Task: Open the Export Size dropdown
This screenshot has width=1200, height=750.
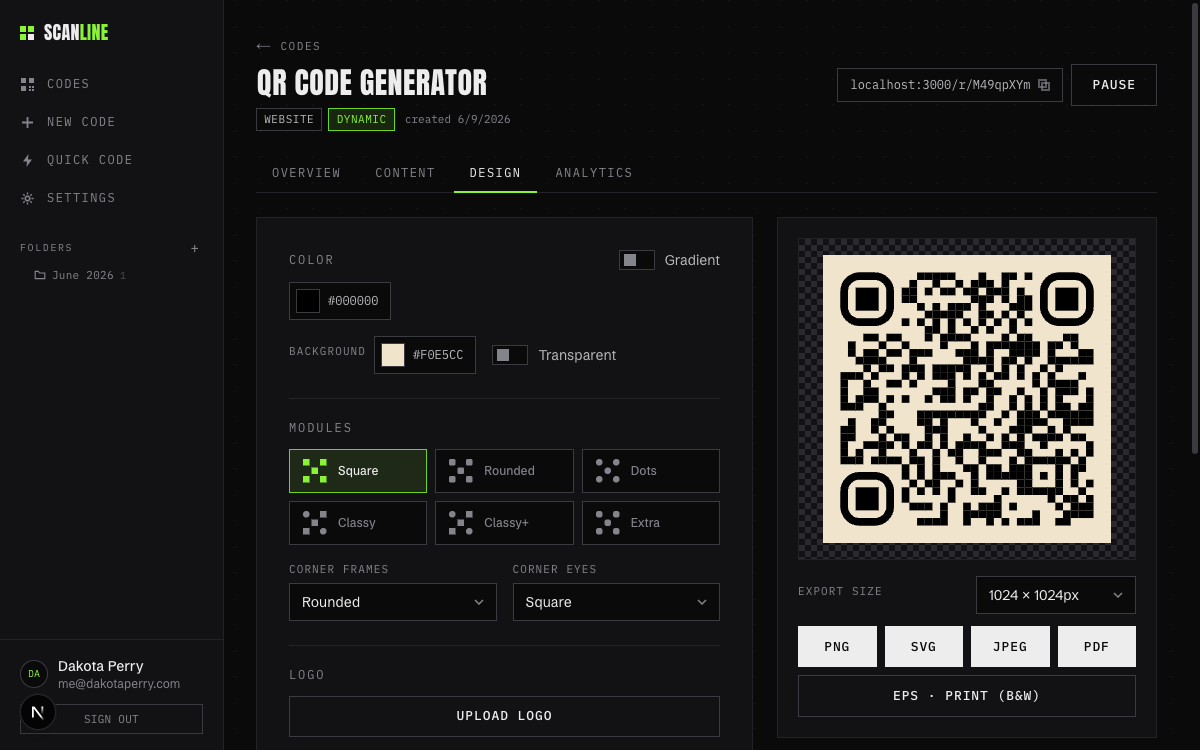Action: point(1056,595)
